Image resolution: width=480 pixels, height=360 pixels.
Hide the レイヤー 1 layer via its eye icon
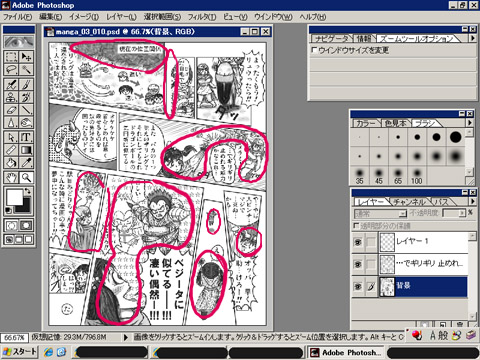coord(358,242)
